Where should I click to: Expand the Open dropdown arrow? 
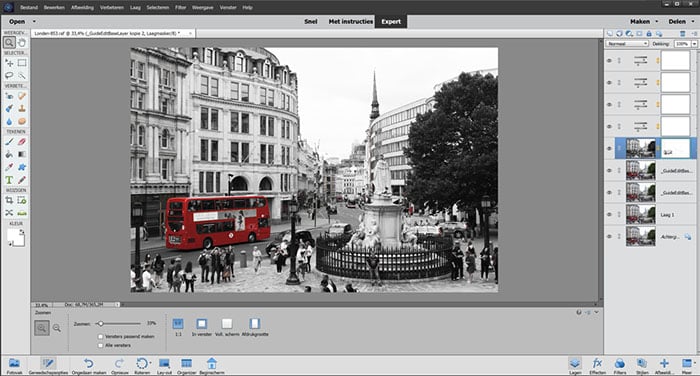[34, 21]
